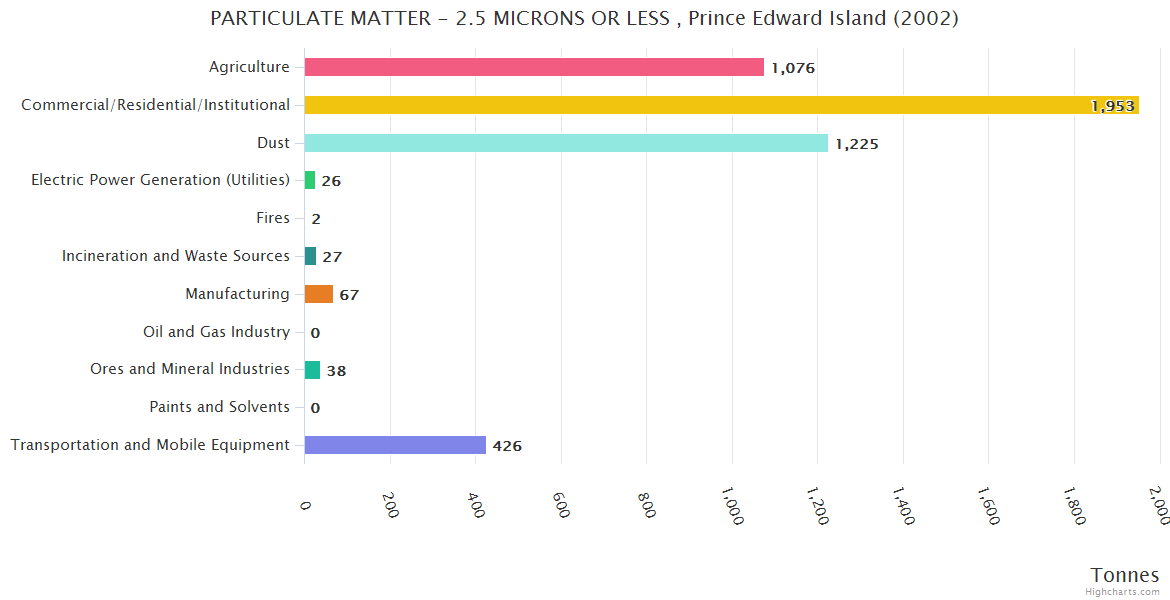Click the Paints and Solvents label
Viewport: 1170px width, 600px height.
tap(219, 407)
